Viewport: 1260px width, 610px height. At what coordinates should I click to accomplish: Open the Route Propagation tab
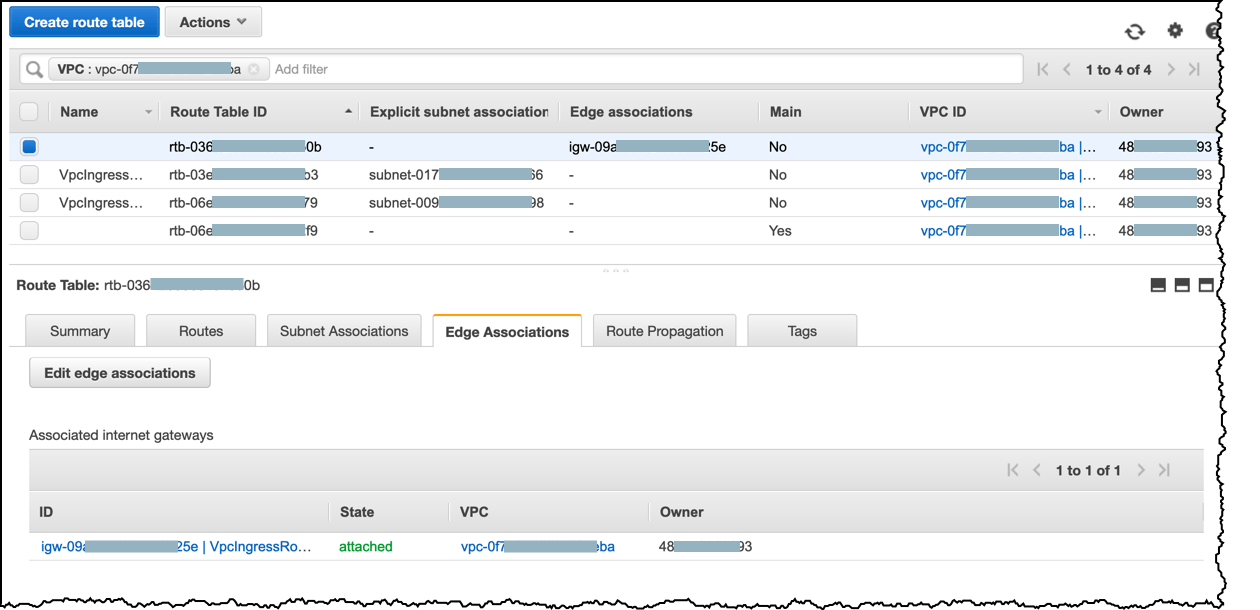click(x=664, y=330)
